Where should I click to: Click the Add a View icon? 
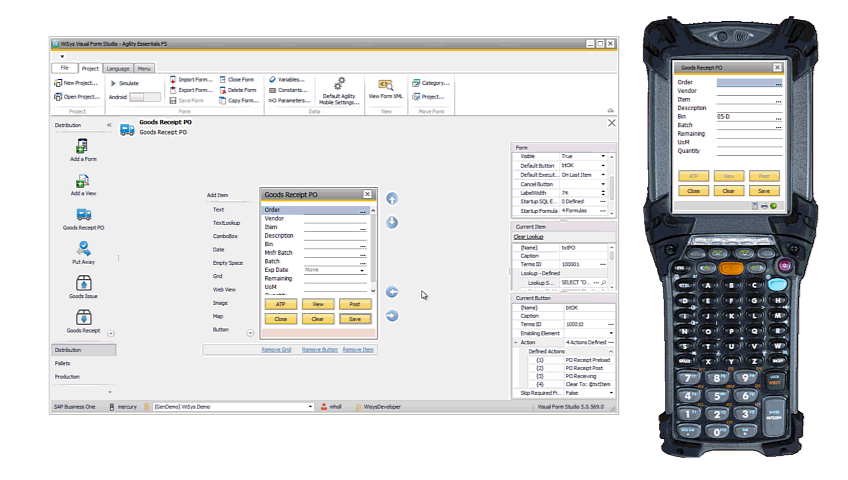pyautogui.click(x=83, y=181)
